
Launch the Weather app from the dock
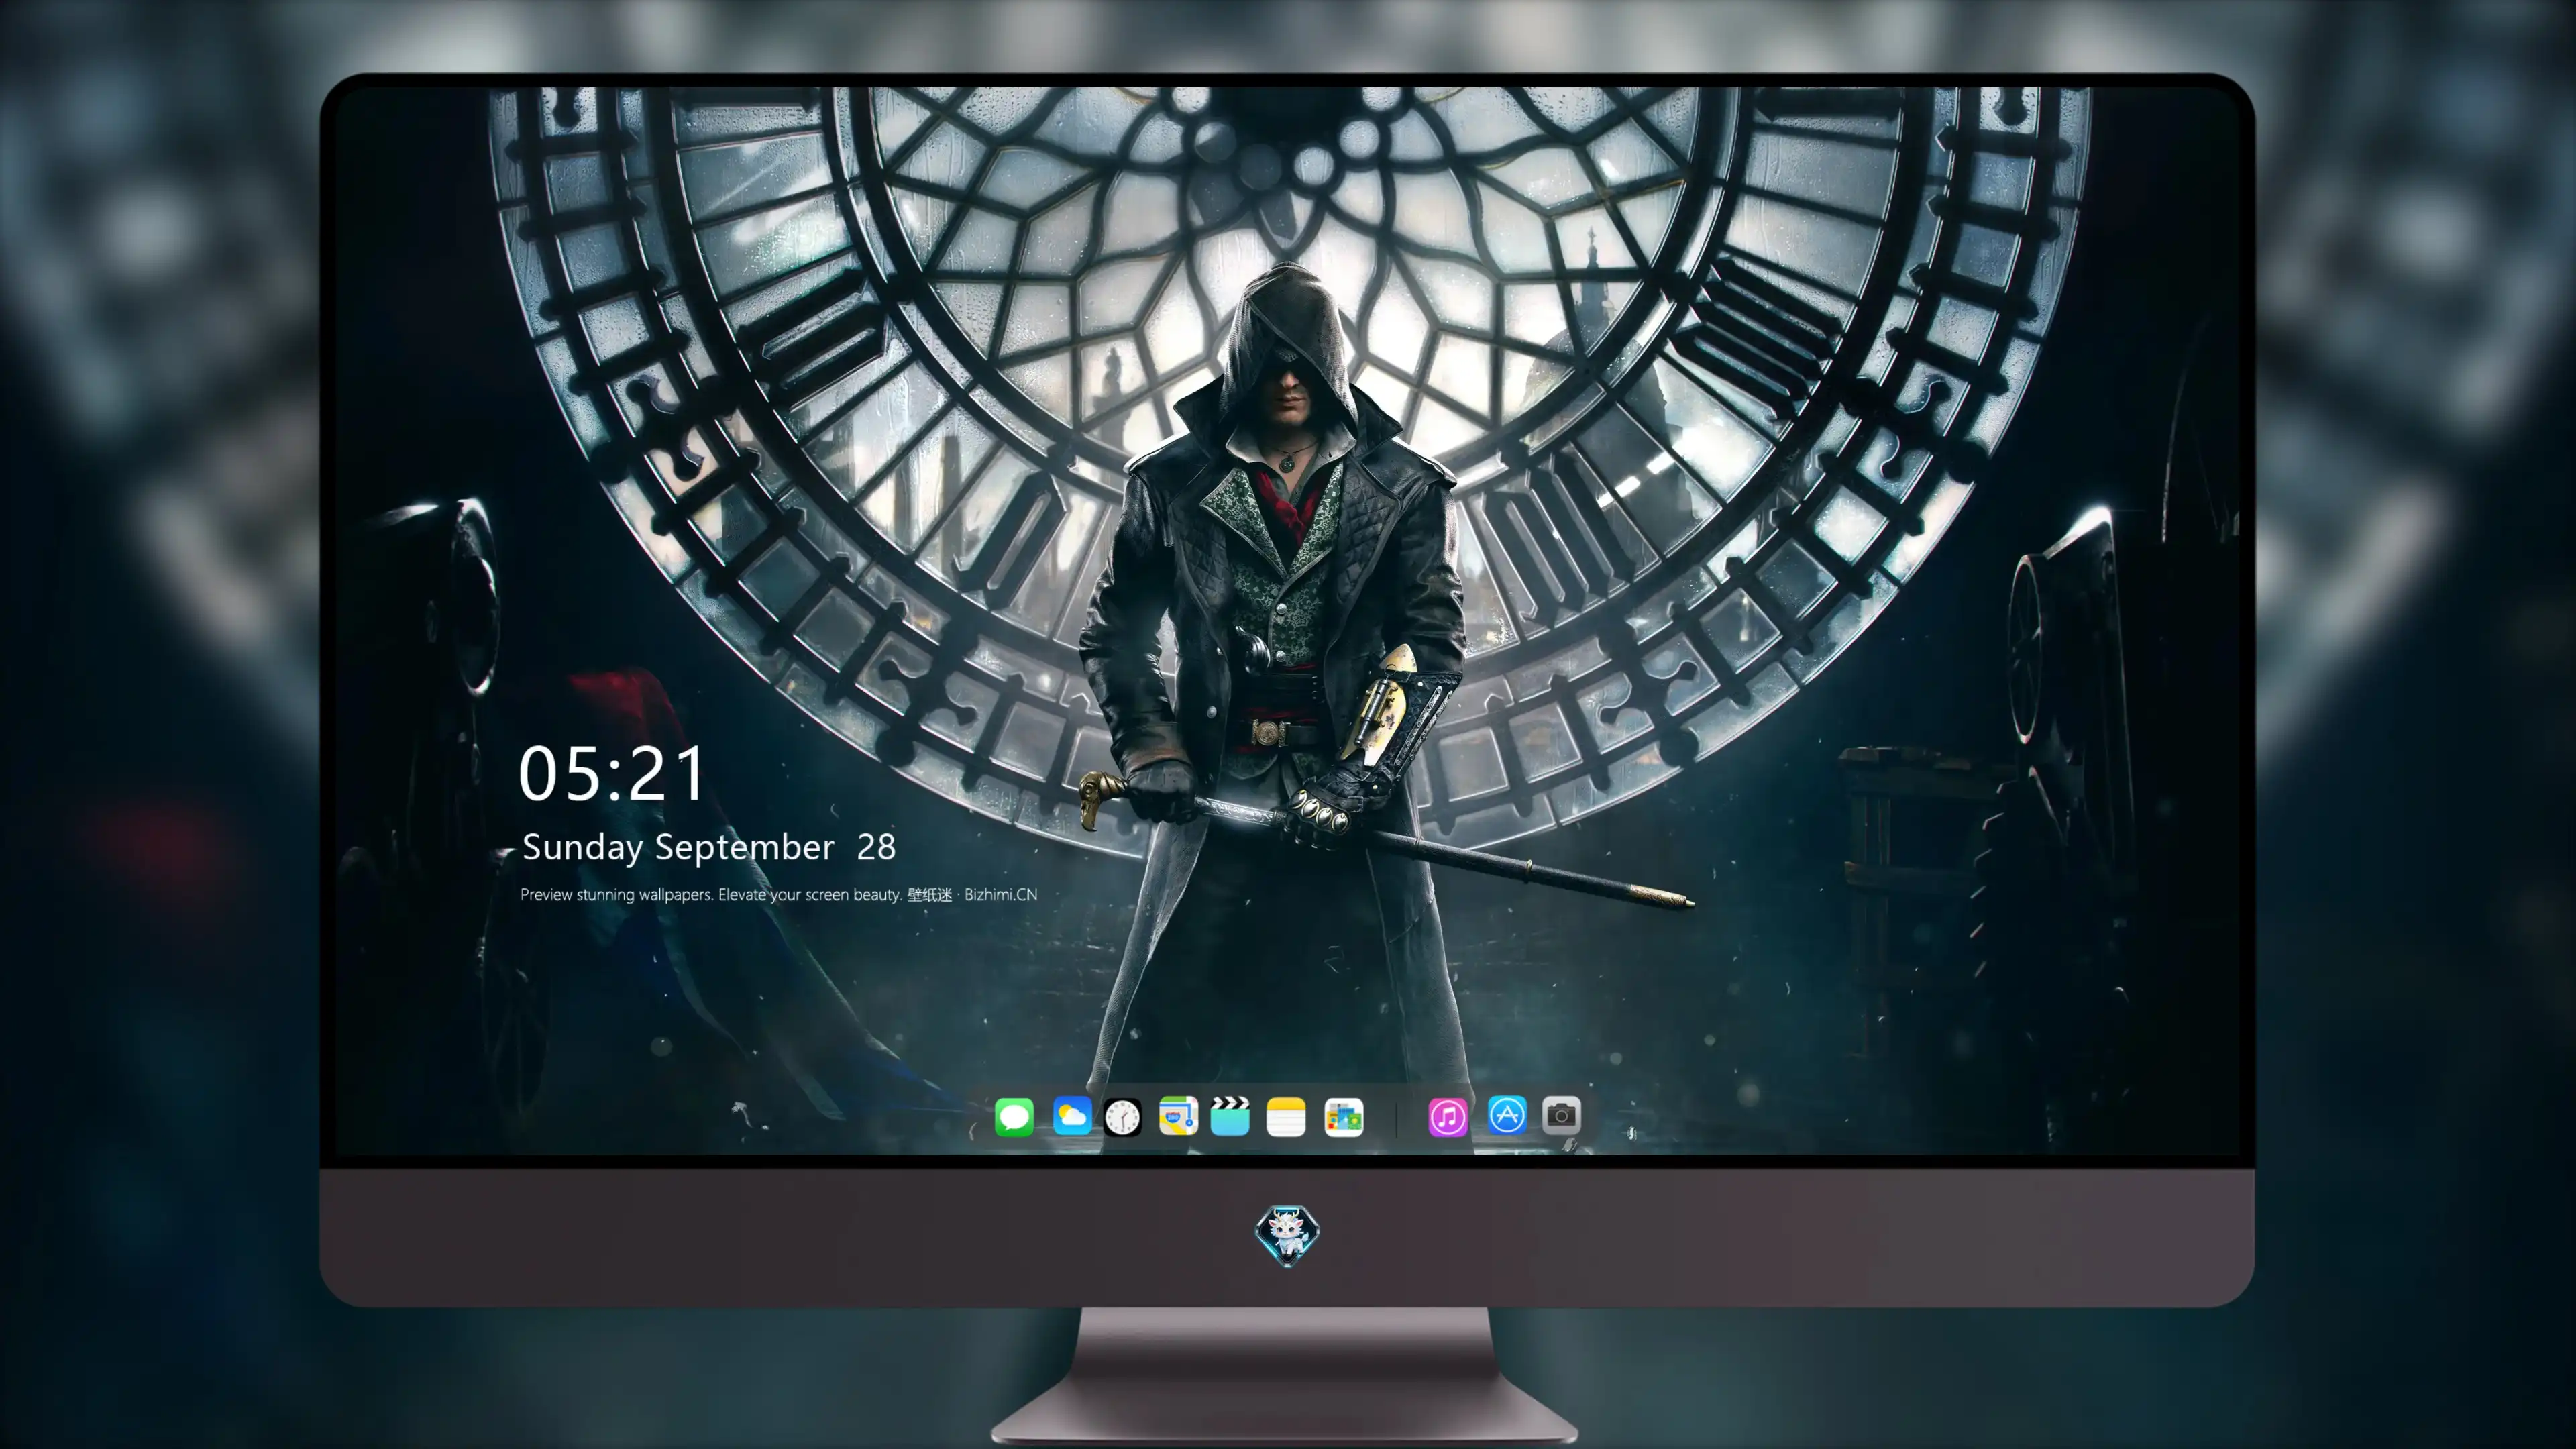1072,1116
